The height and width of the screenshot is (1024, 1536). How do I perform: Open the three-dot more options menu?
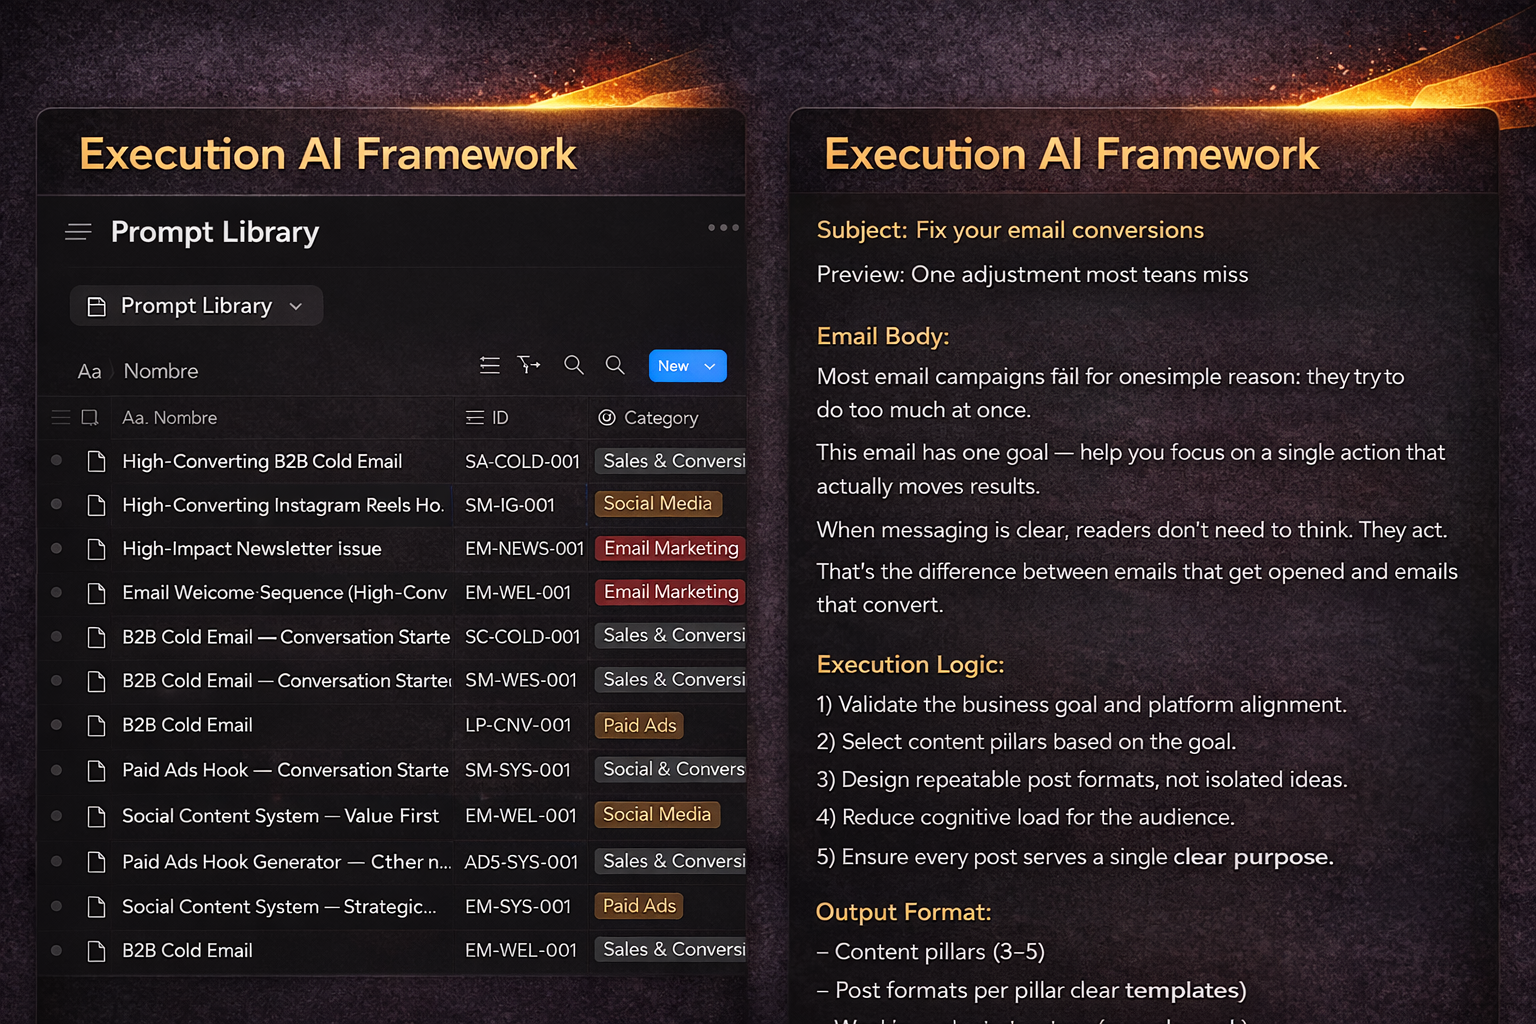tap(723, 228)
